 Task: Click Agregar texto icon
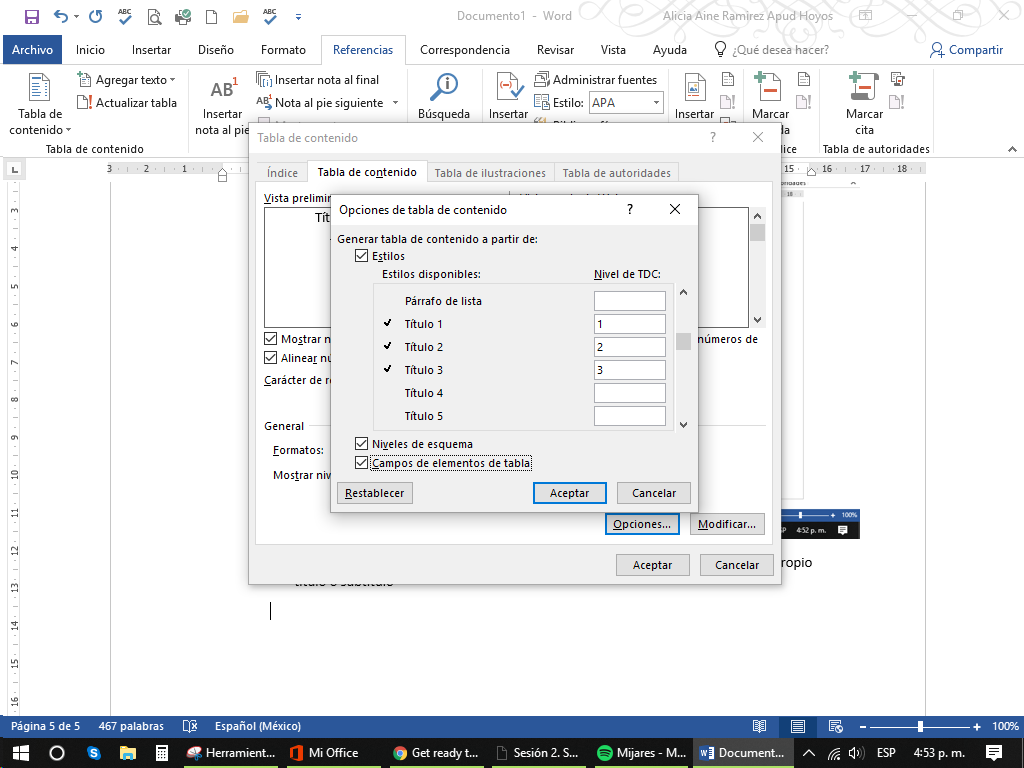tap(84, 80)
